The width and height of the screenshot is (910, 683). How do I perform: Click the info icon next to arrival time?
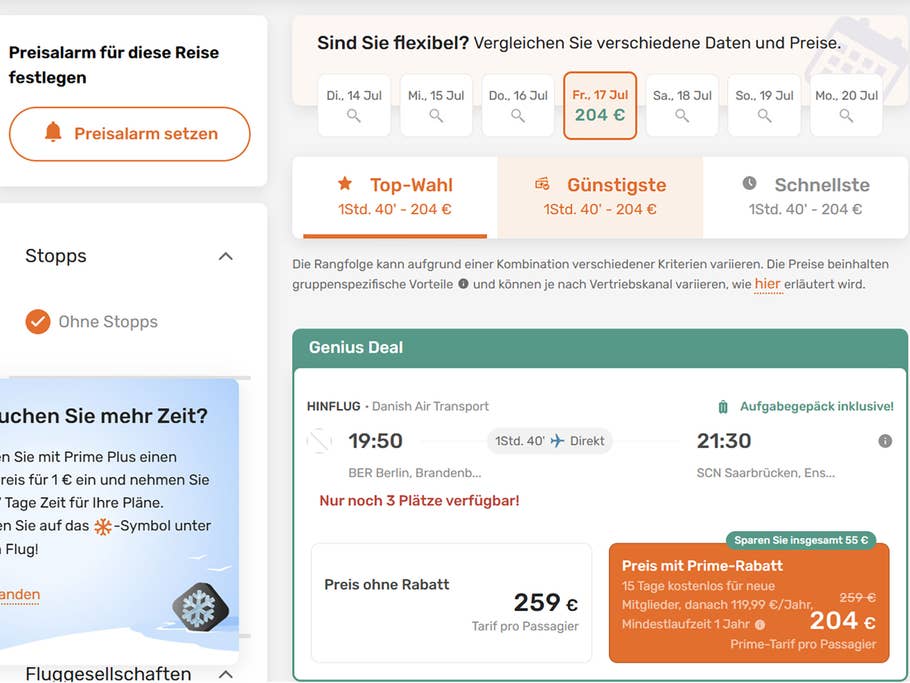pyautogui.click(x=885, y=441)
